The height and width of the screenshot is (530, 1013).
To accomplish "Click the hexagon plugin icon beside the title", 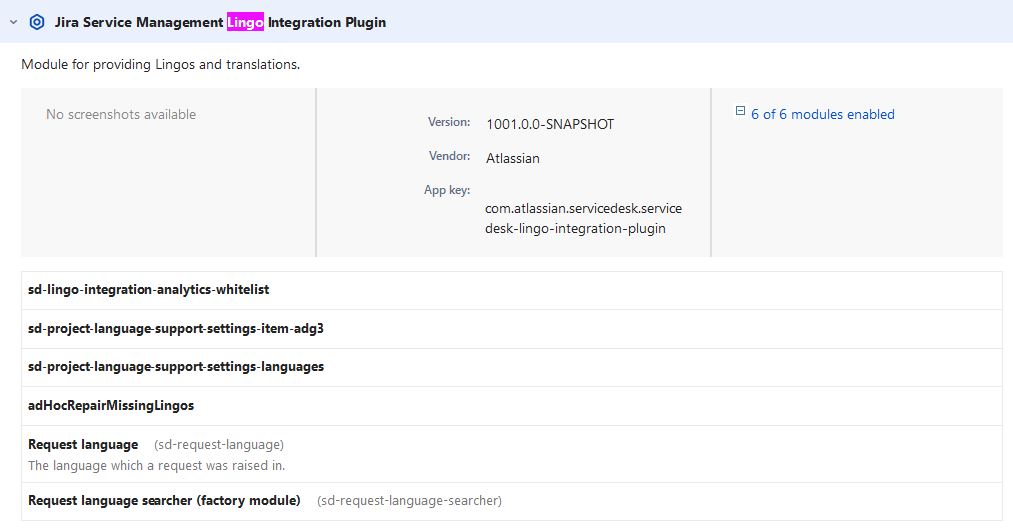I will [x=37, y=22].
